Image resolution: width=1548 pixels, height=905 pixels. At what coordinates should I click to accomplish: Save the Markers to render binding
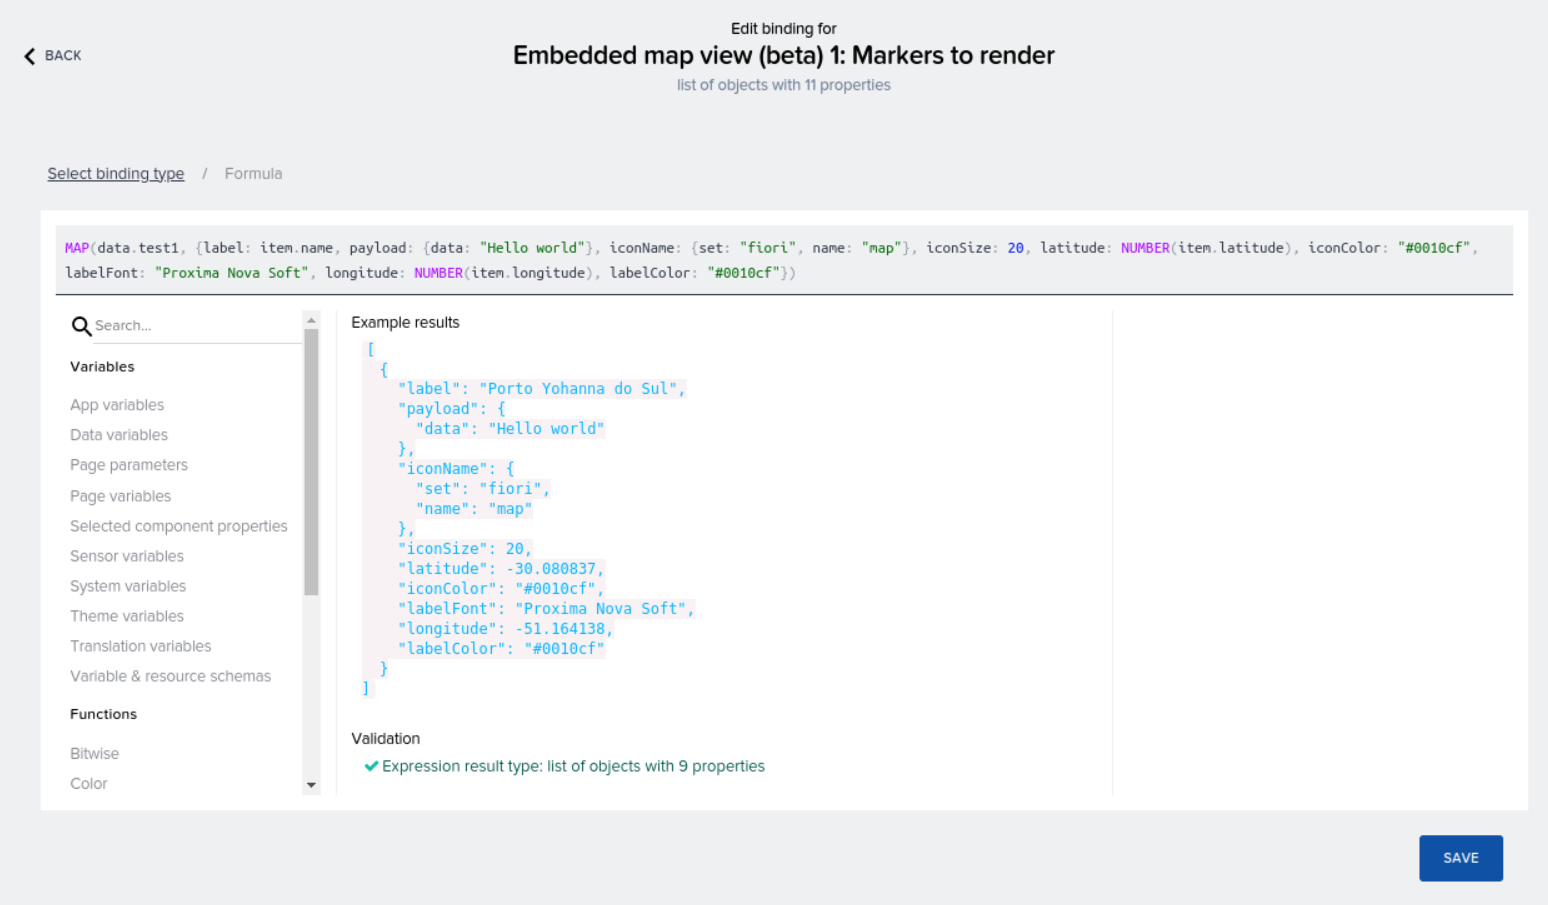click(x=1460, y=857)
